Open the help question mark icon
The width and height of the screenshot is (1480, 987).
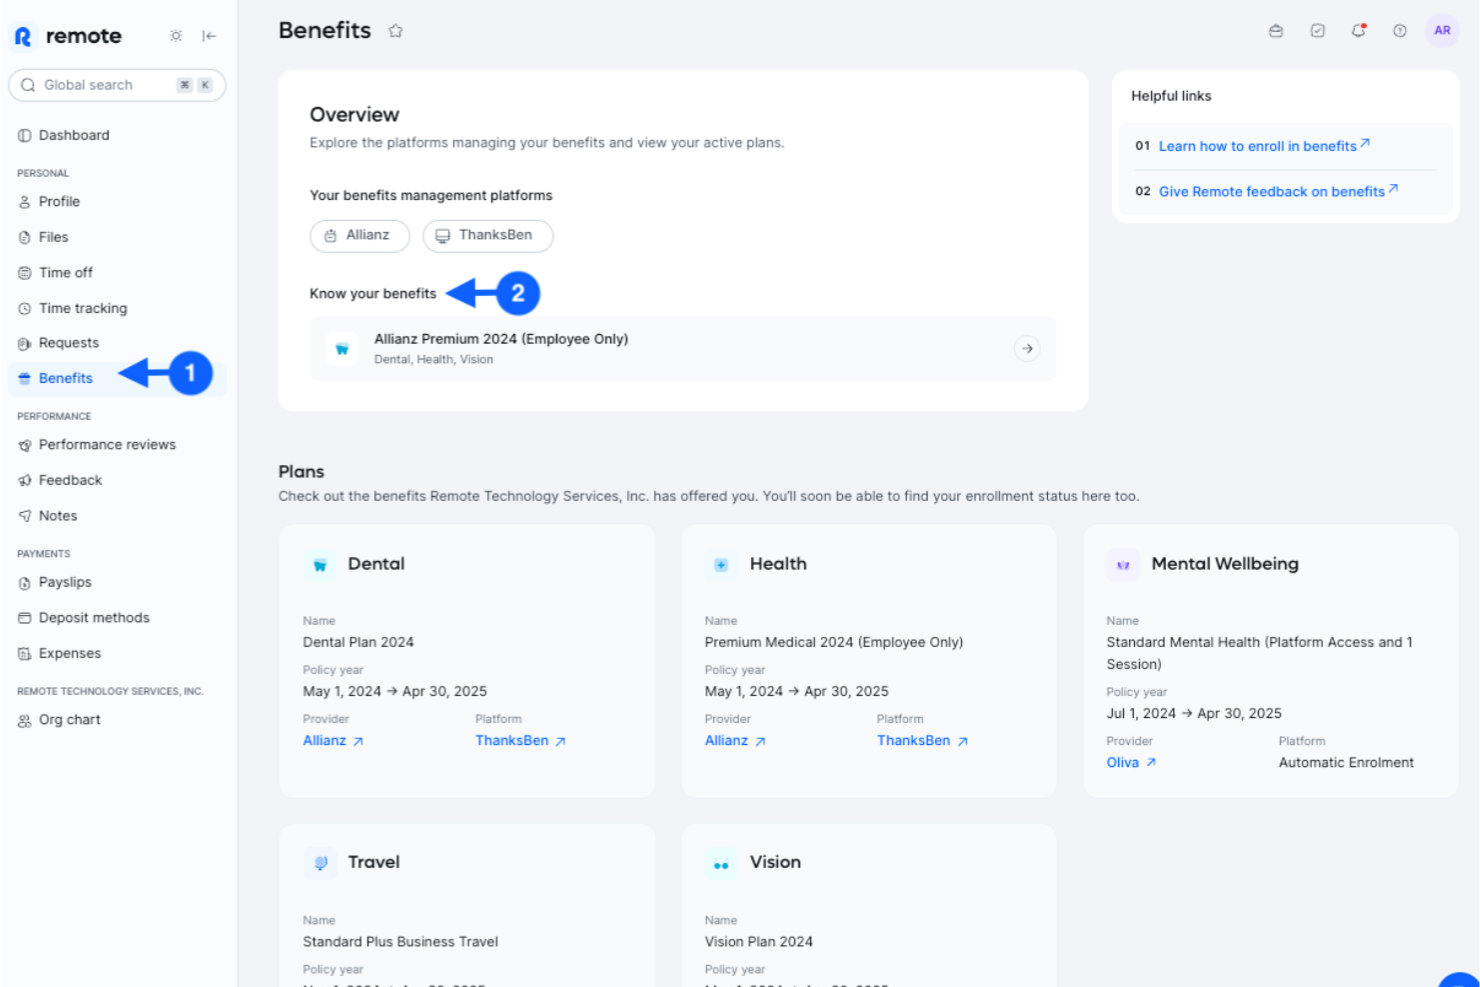tap(1400, 31)
